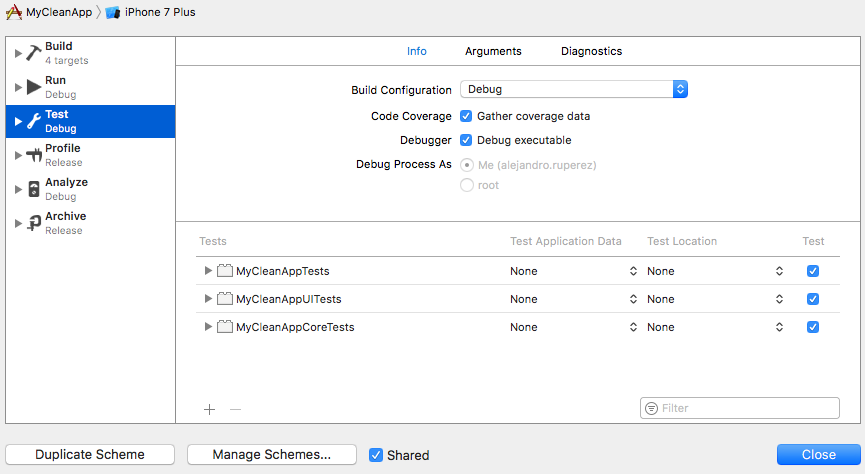Click the Test wrench icon
865x474 pixels.
point(34,121)
